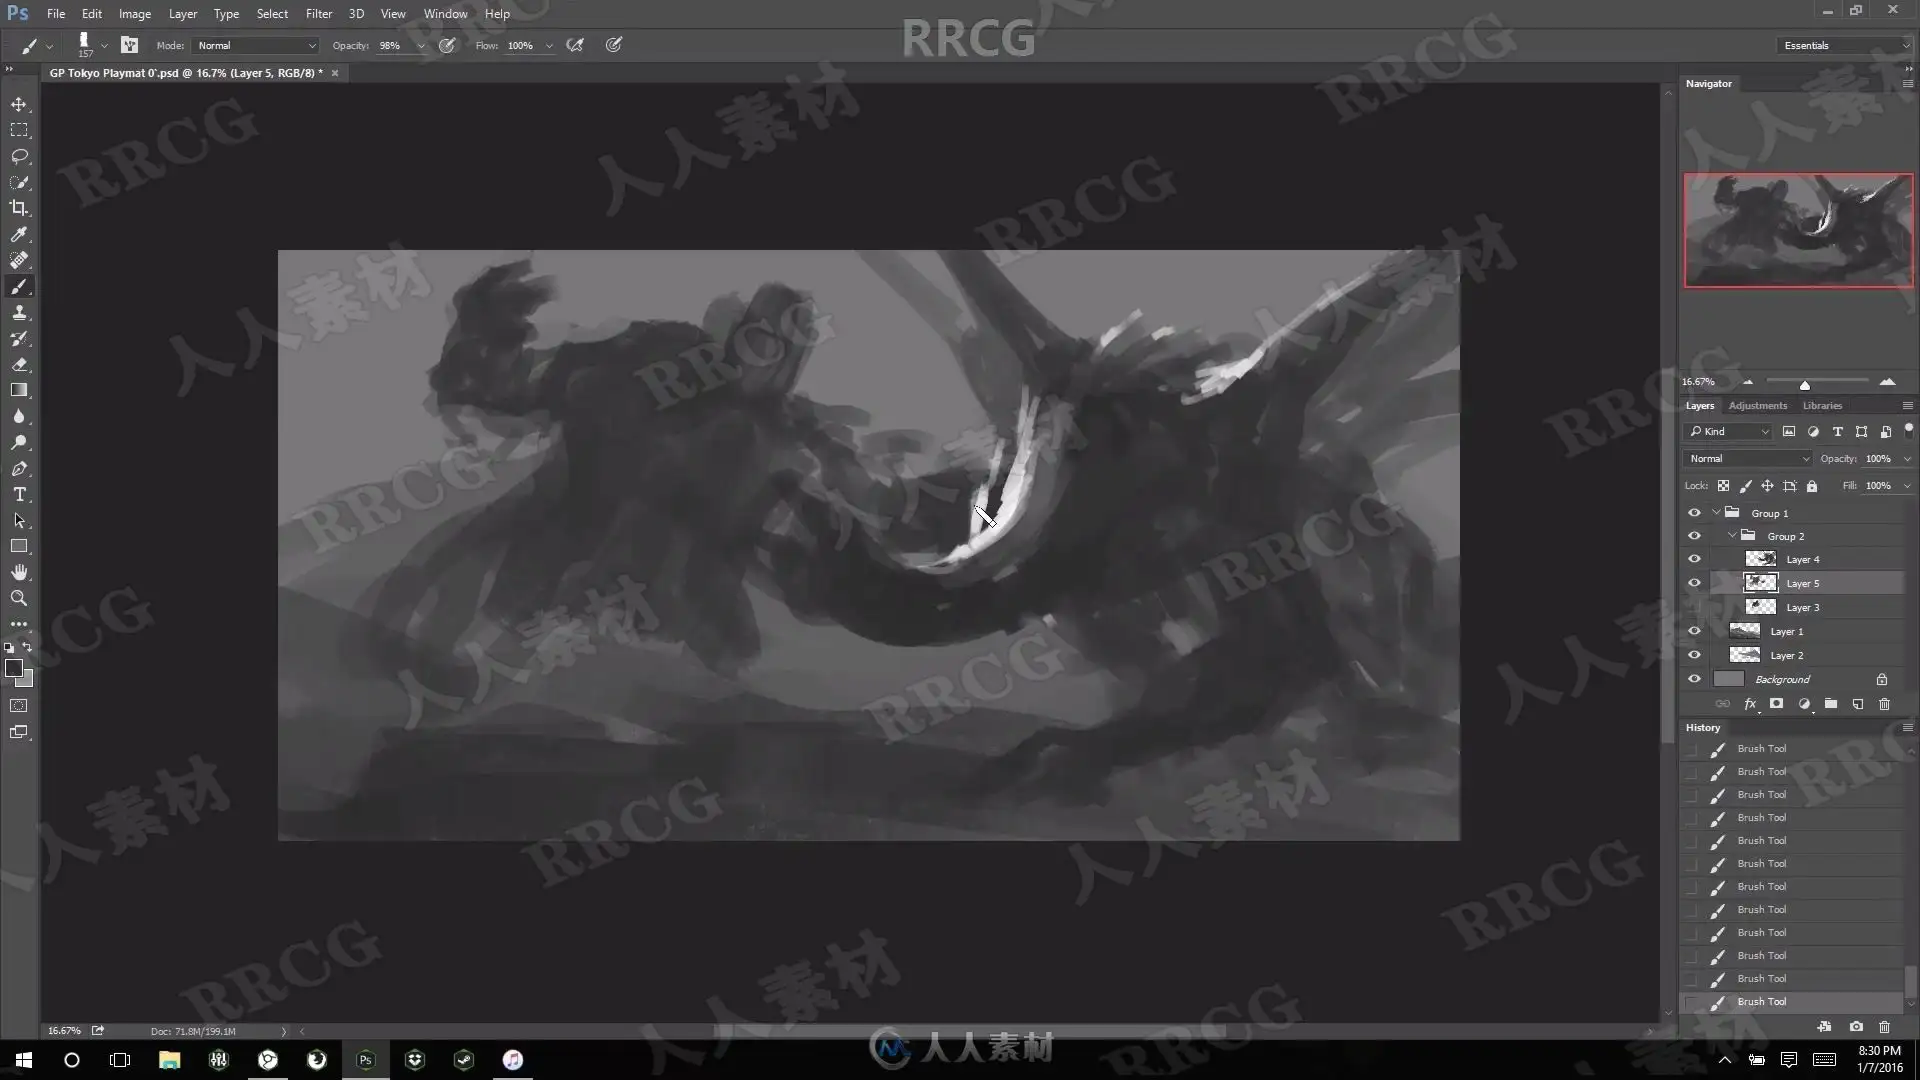Viewport: 1920px width, 1080px height.
Task: Open layer blend mode Normal dropdown
Action: pyautogui.click(x=1748, y=458)
